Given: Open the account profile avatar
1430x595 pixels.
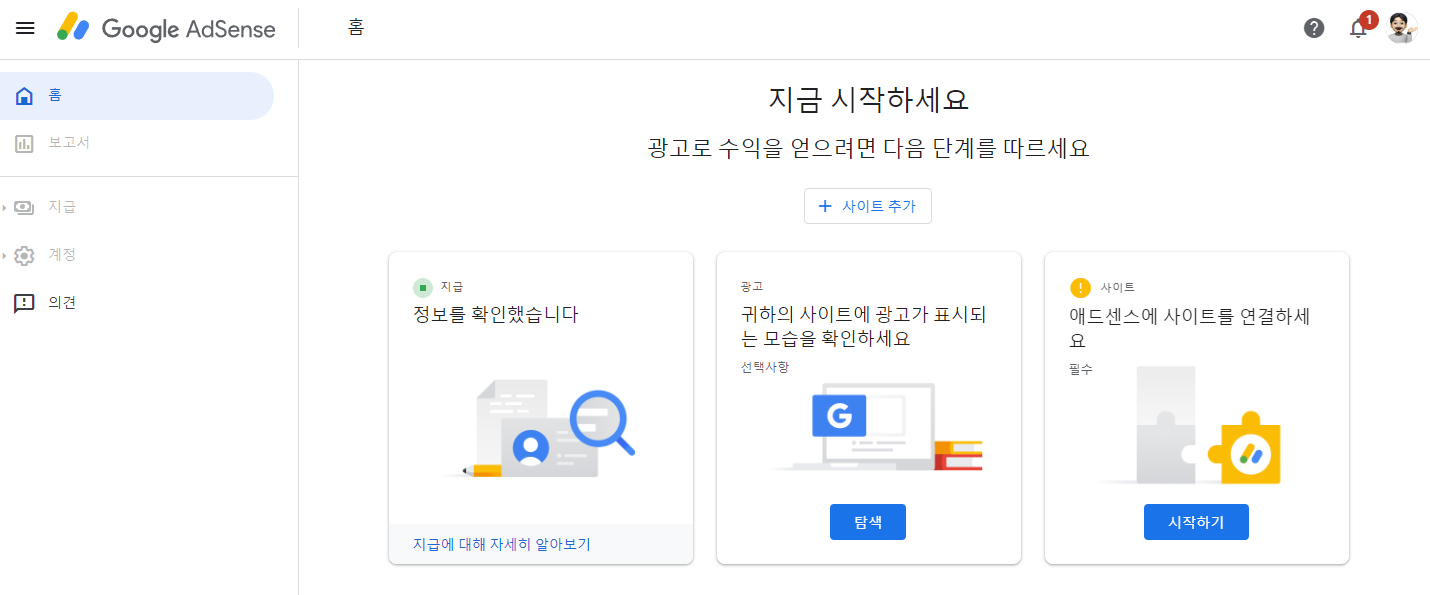Looking at the screenshot, I should pyautogui.click(x=1402, y=28).
